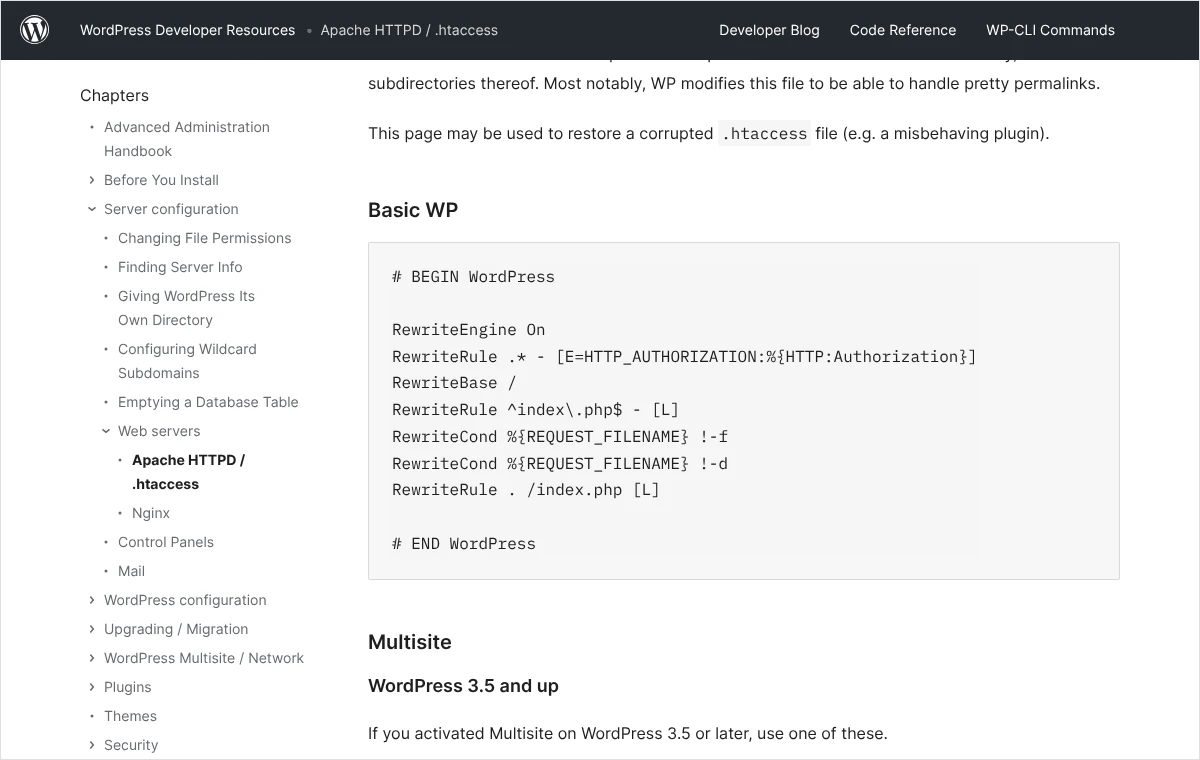Collapse the Web servers chevron
1200x760 pixels.
tap(106, 431)
